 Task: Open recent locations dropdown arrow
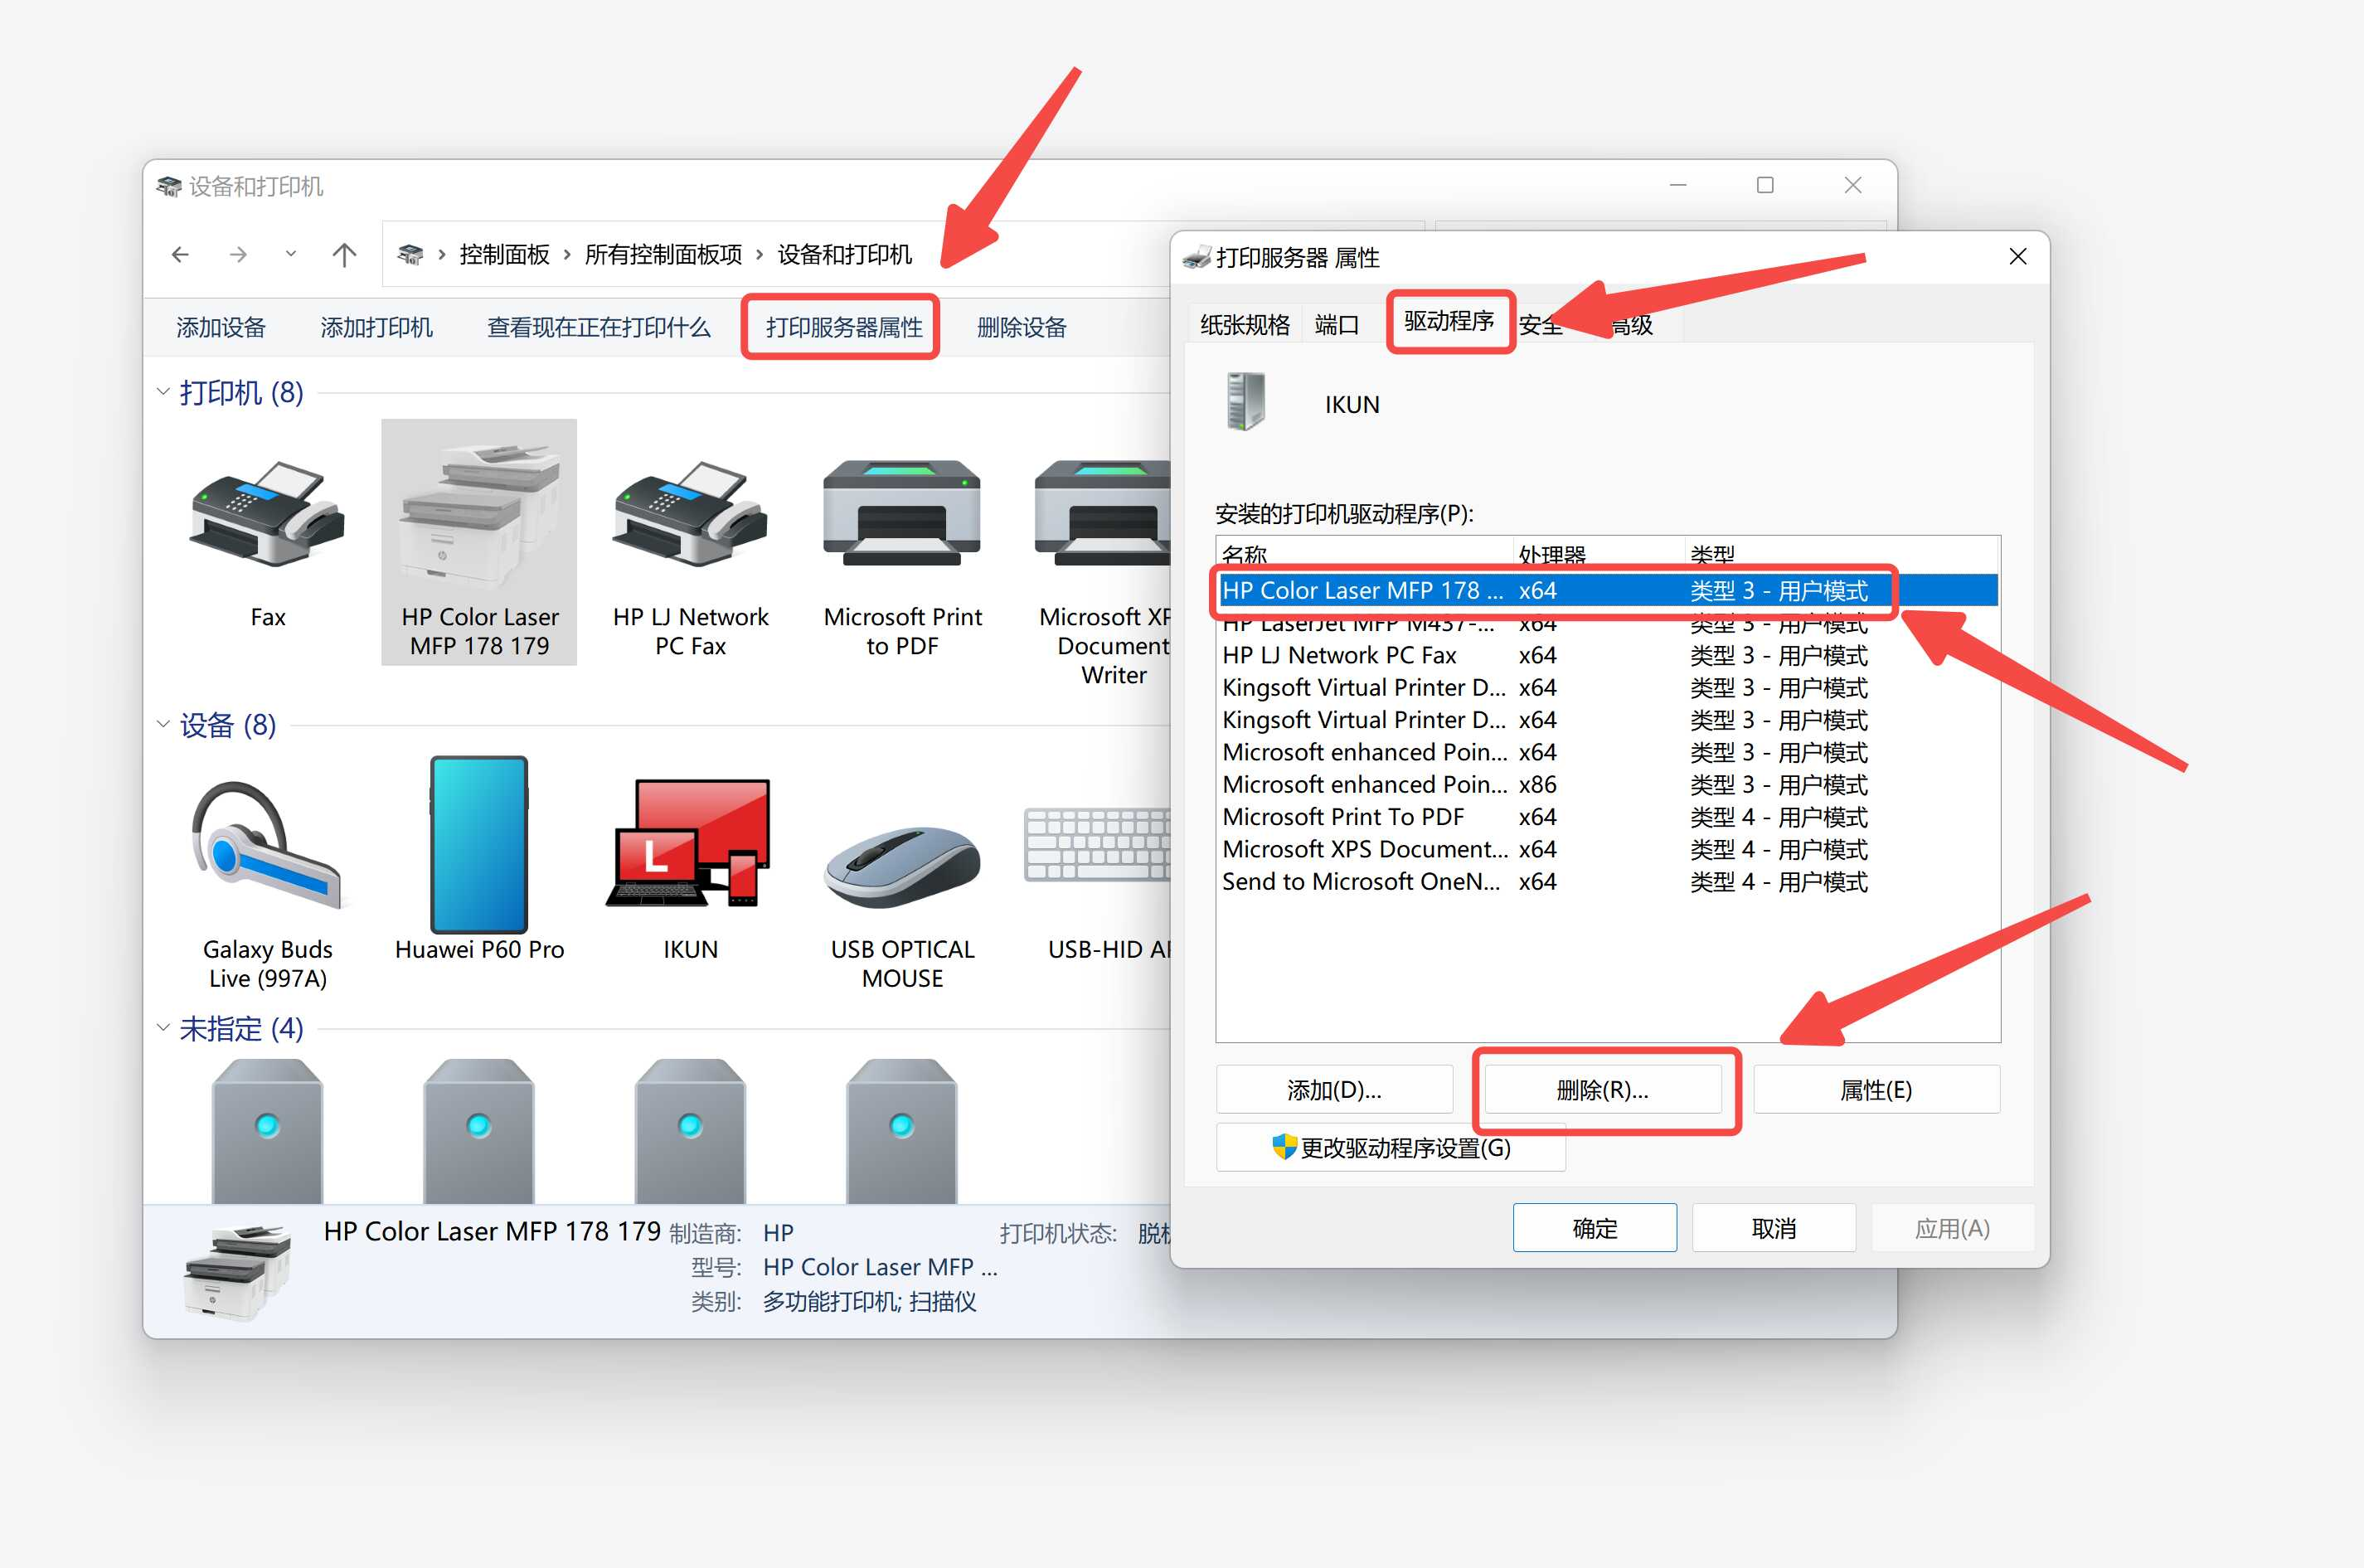pyautogui.click(x=291, y=254)
